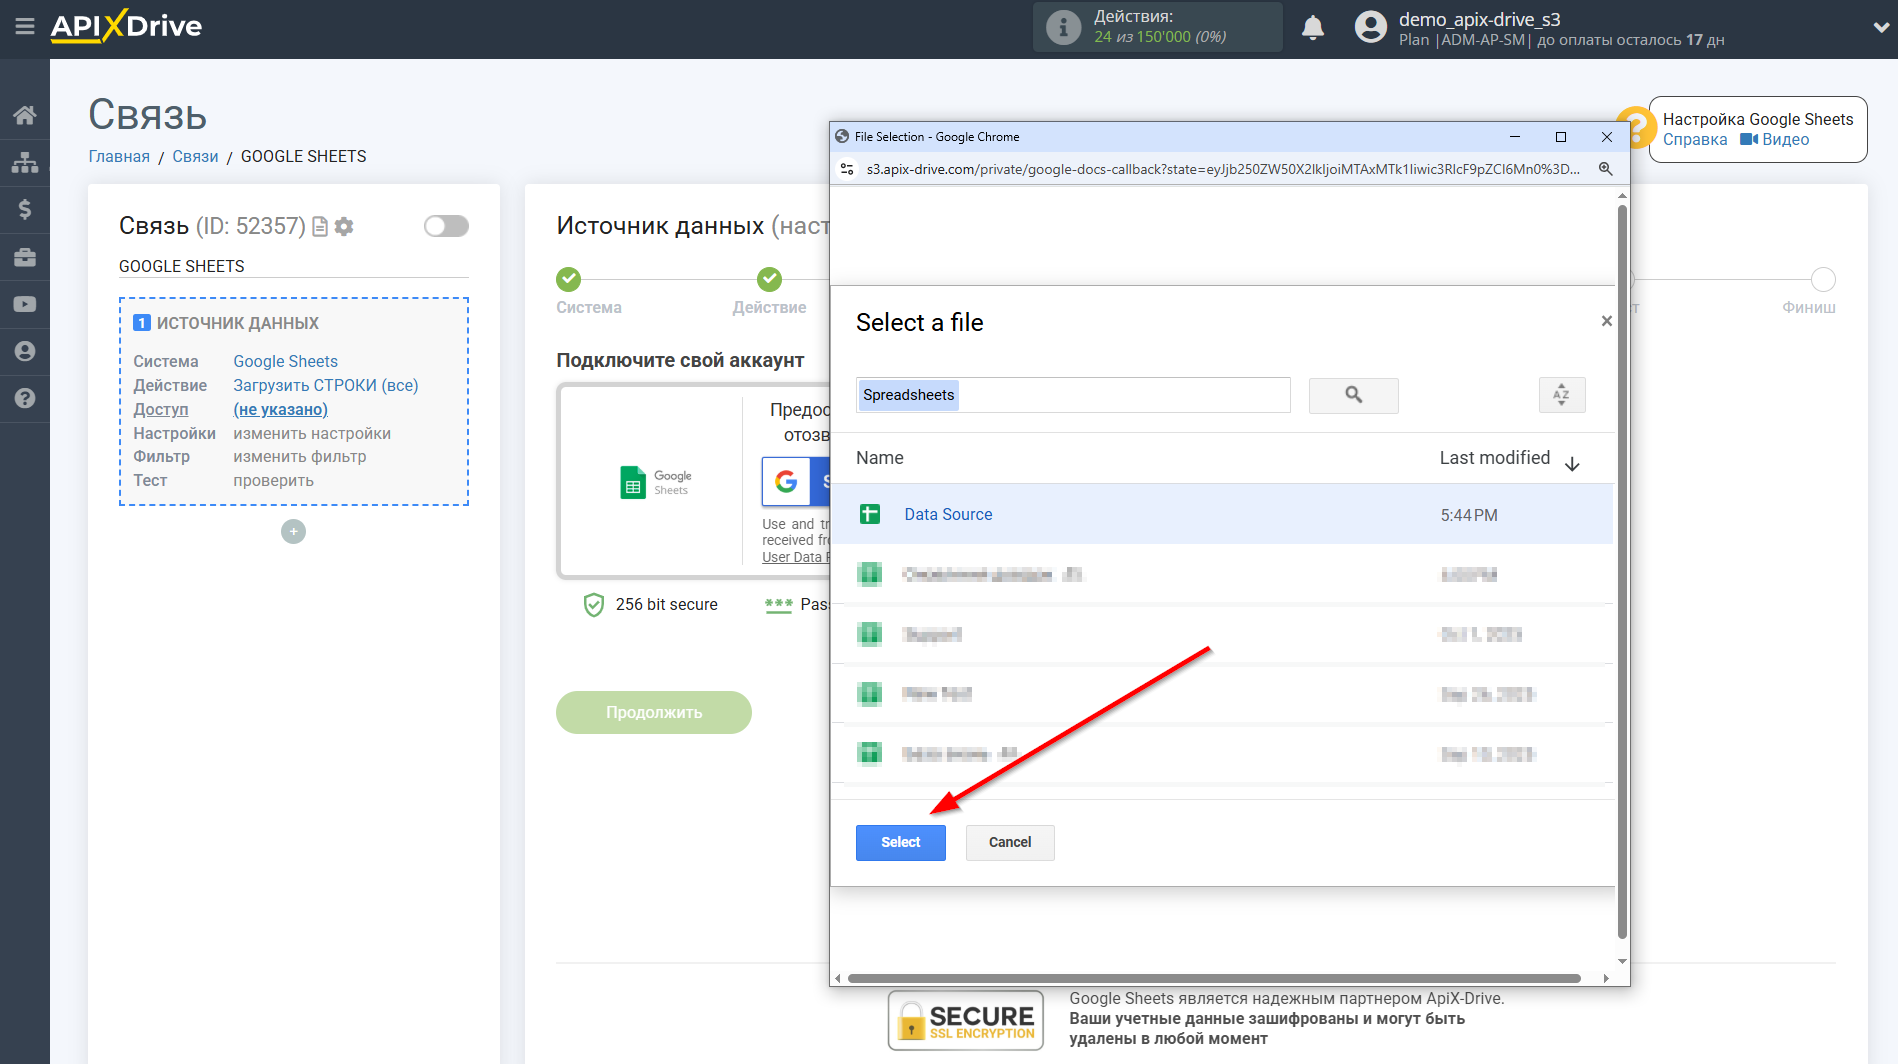
Task: Click the briefcase icon in the sidebar
Action: 24,257
